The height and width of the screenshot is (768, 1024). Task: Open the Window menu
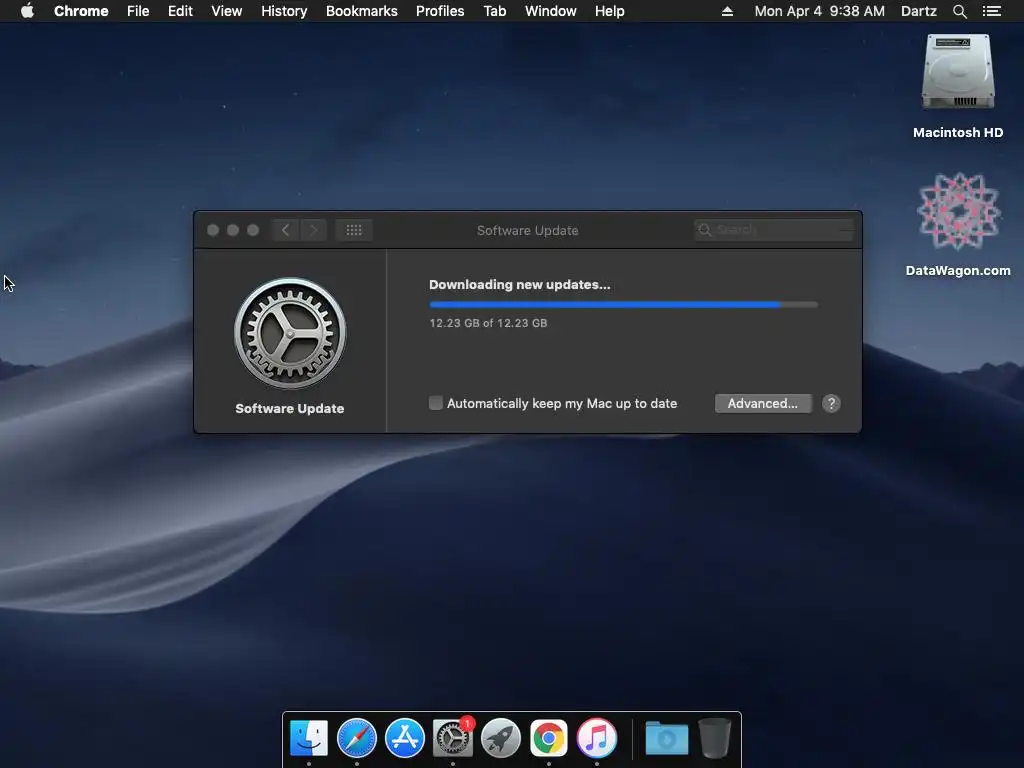click(551, 11)
